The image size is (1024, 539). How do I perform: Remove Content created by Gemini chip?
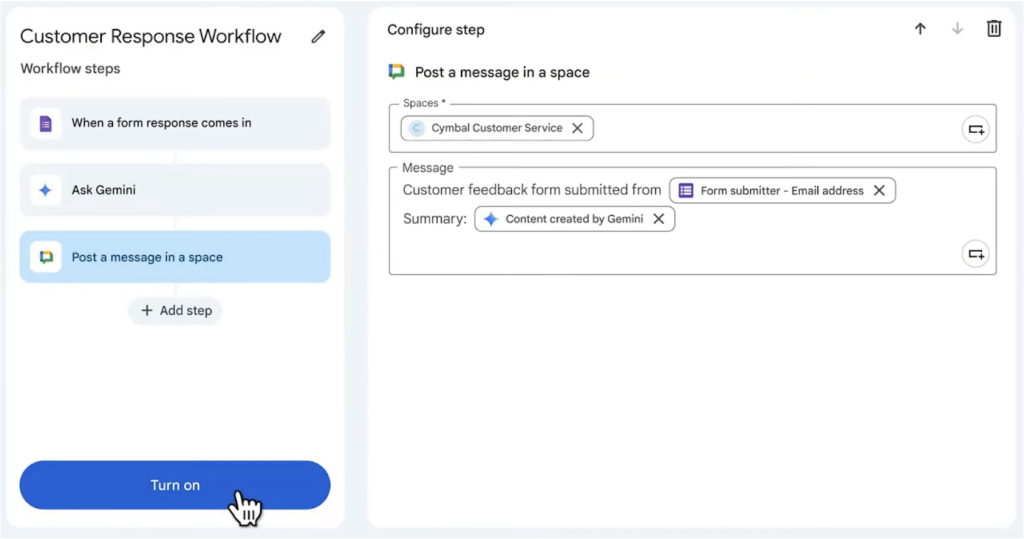(659, 219)
